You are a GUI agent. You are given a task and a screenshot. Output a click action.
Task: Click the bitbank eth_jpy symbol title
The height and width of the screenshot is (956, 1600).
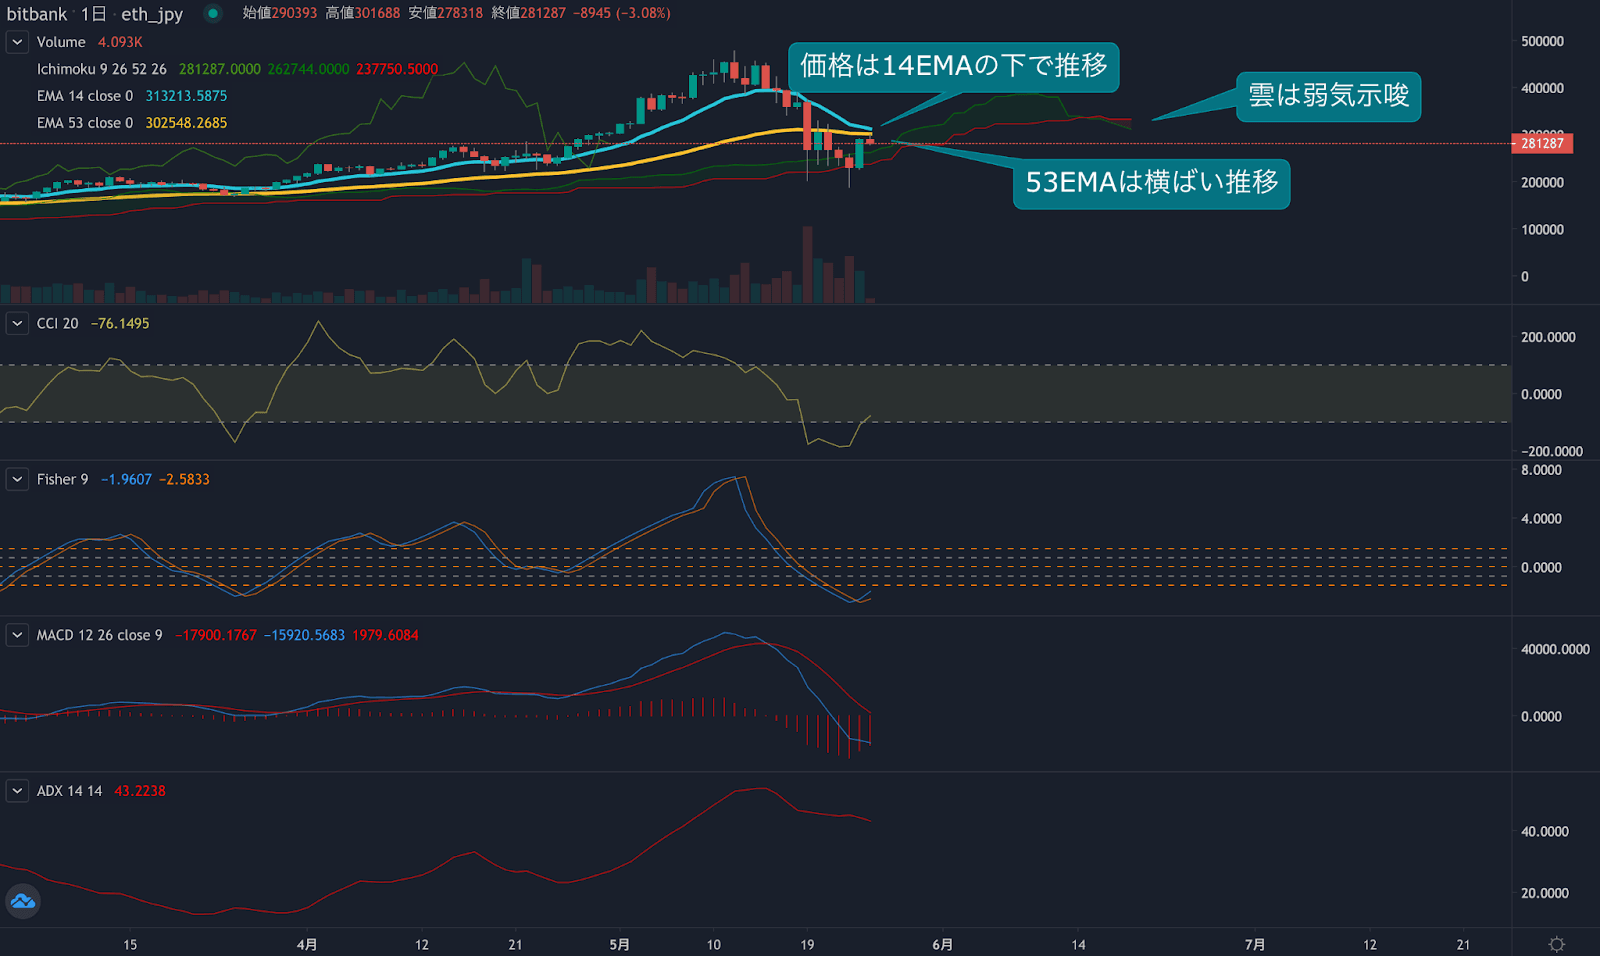pyautogui.click(x=95, y=14)
